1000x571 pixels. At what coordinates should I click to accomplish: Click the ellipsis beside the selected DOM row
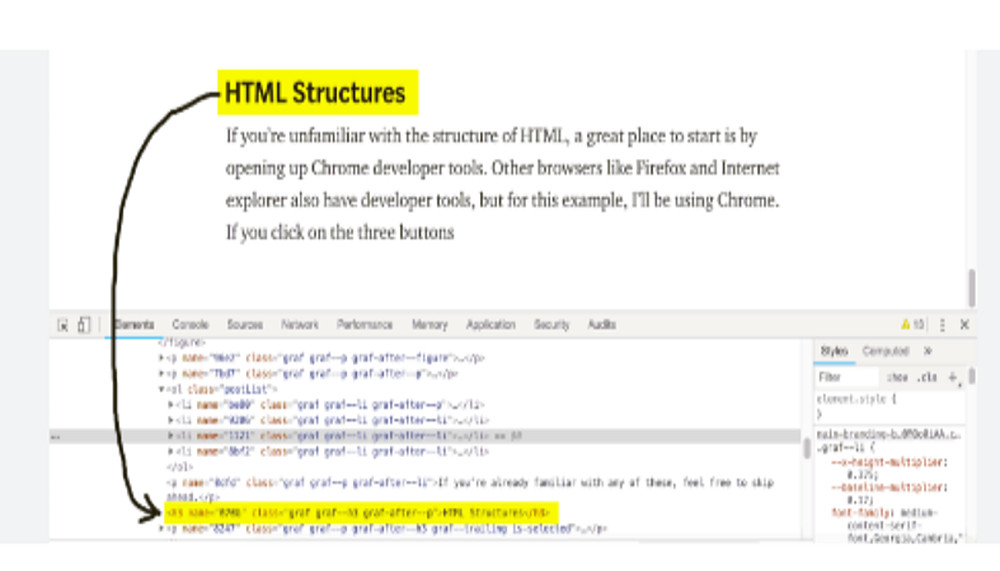pyautogui.click(x=56, y=437)
